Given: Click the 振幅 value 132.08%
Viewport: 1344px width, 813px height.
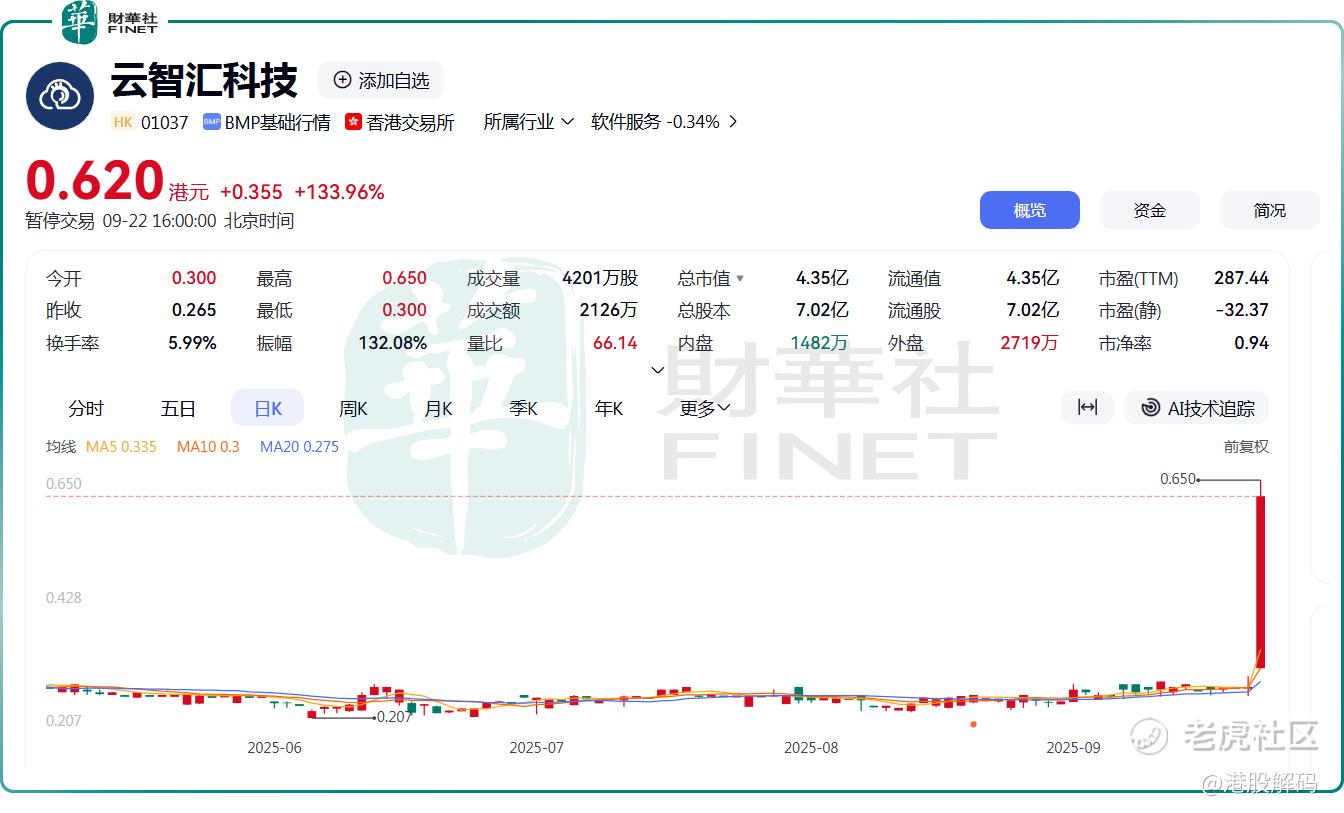Looking at the screenshot, I should (x=393, y=343).
